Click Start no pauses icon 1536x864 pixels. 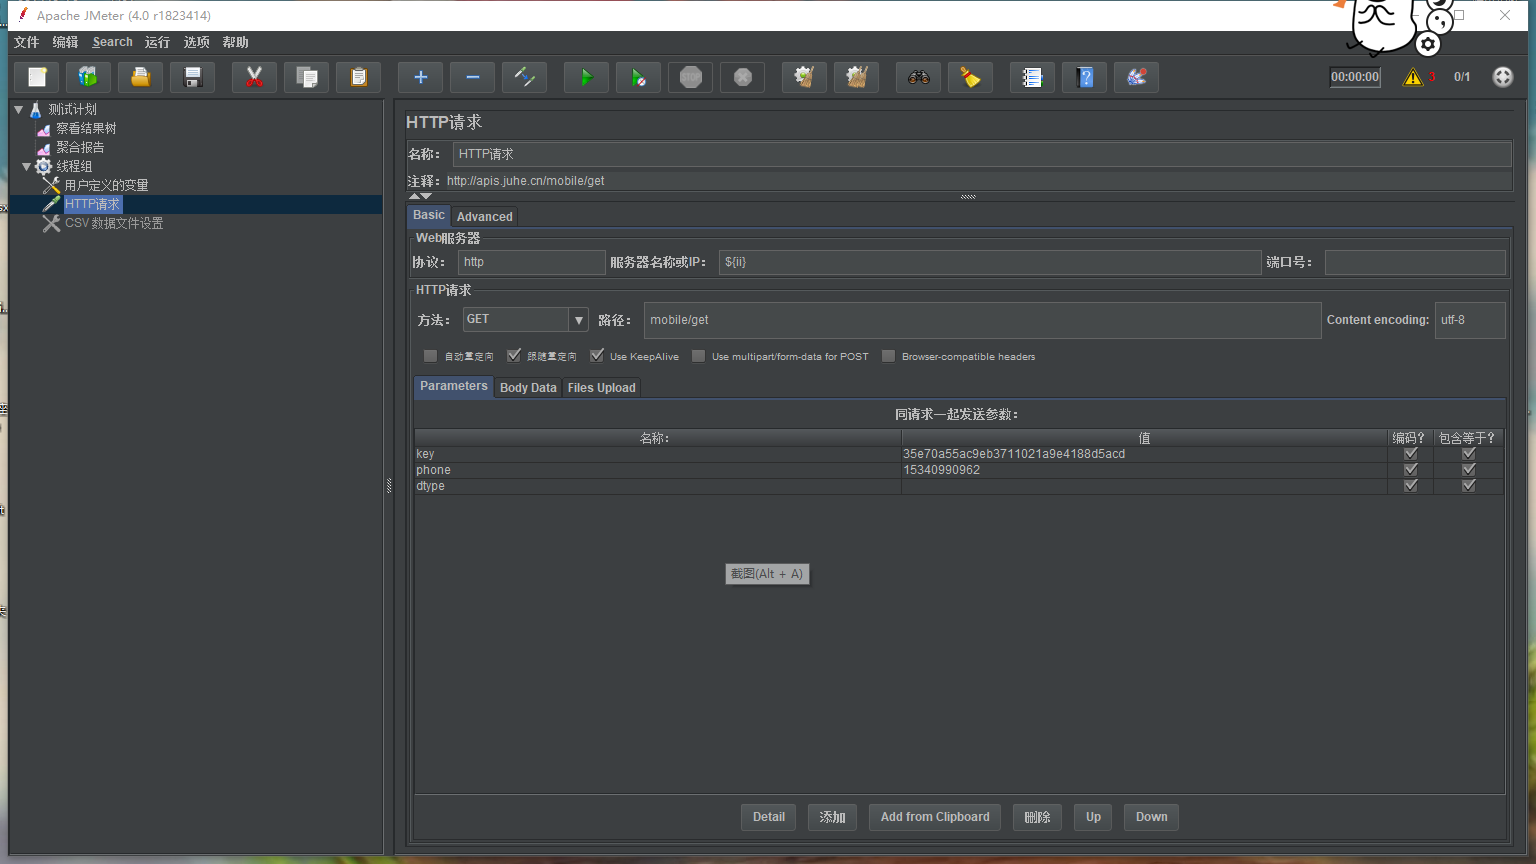(638, 77)
